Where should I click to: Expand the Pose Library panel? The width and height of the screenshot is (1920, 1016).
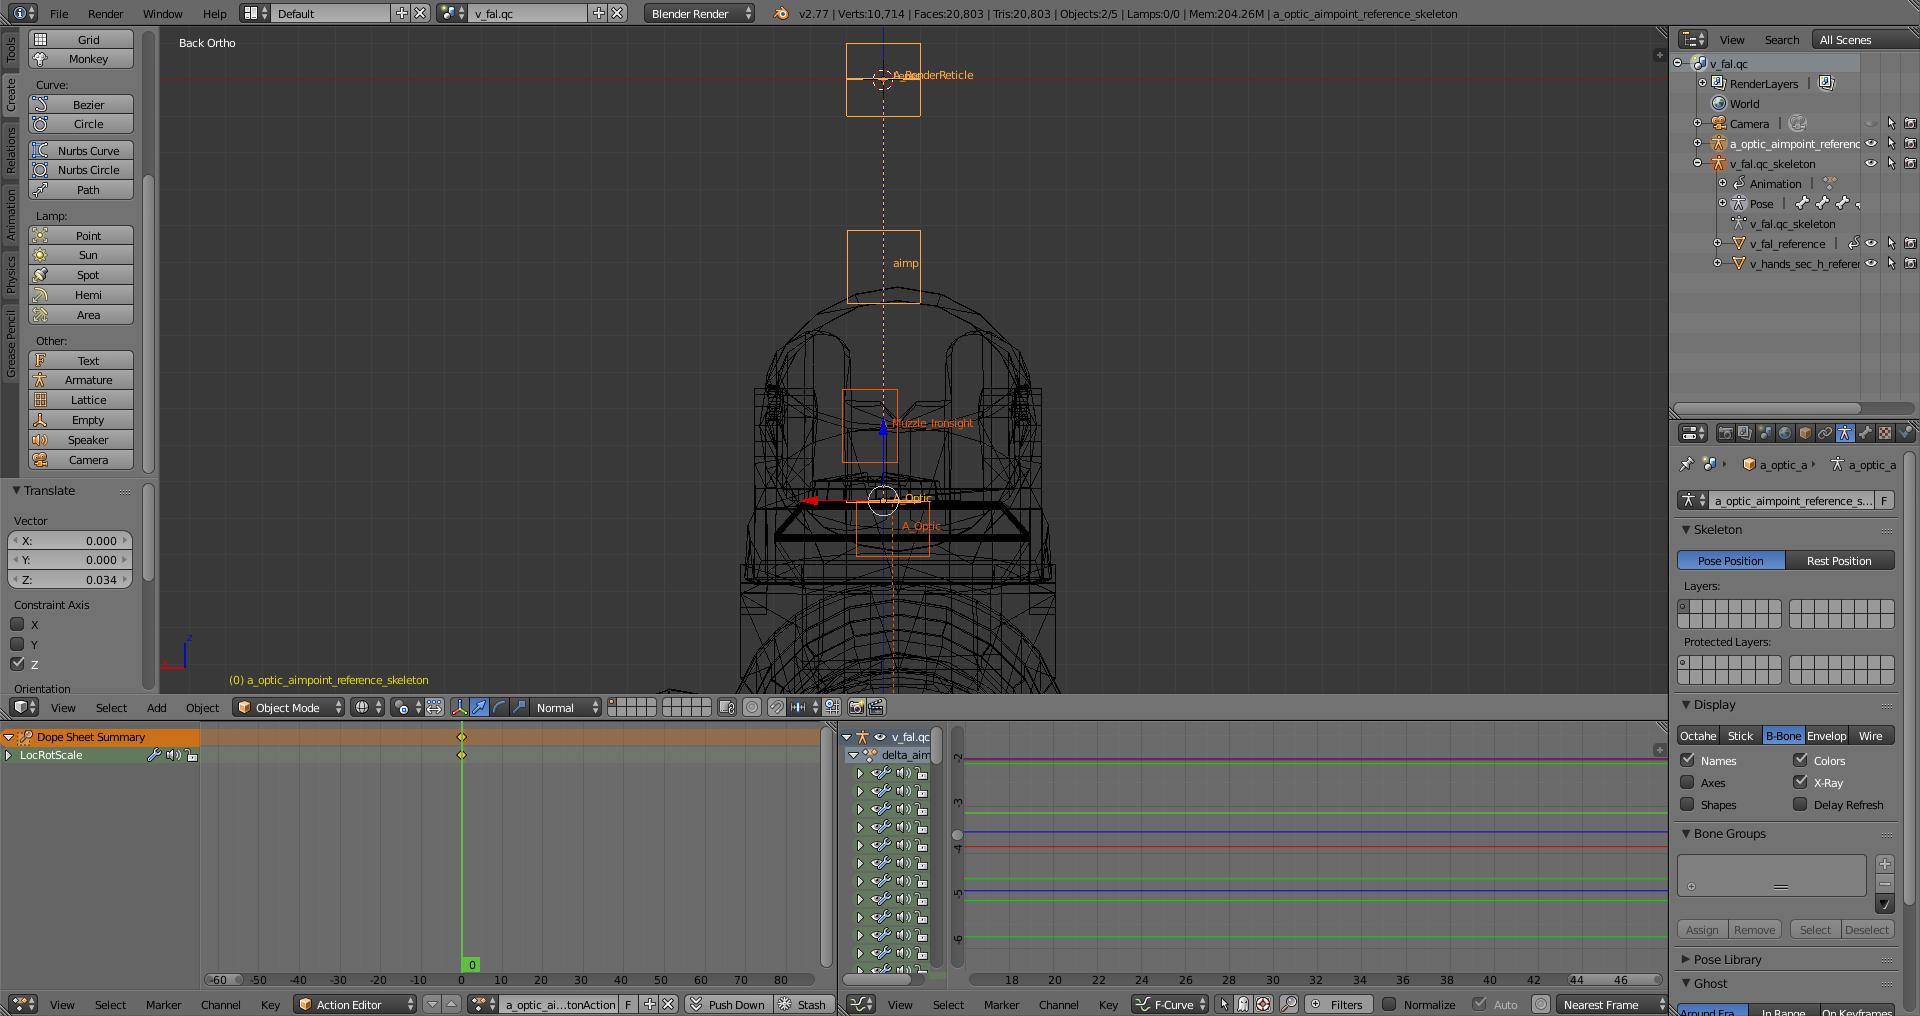pos(1727,960)
